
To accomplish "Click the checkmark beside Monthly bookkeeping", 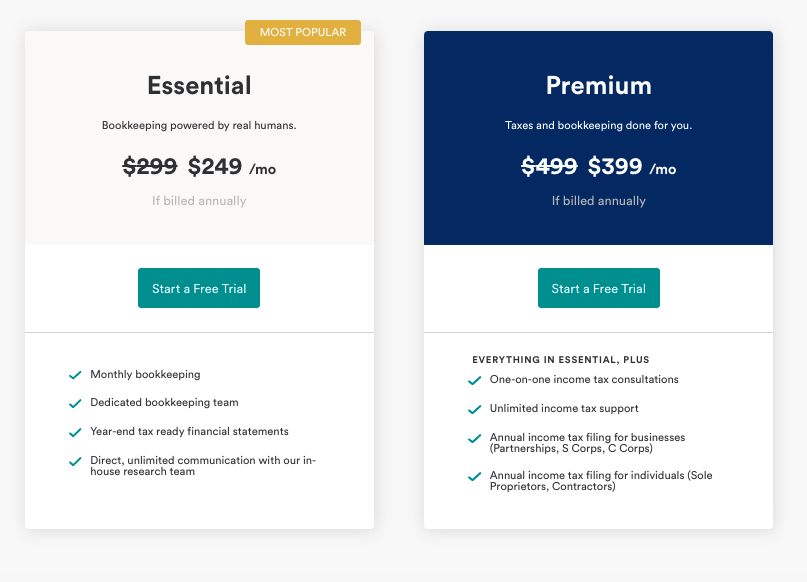I will click(x=75, y=375).
